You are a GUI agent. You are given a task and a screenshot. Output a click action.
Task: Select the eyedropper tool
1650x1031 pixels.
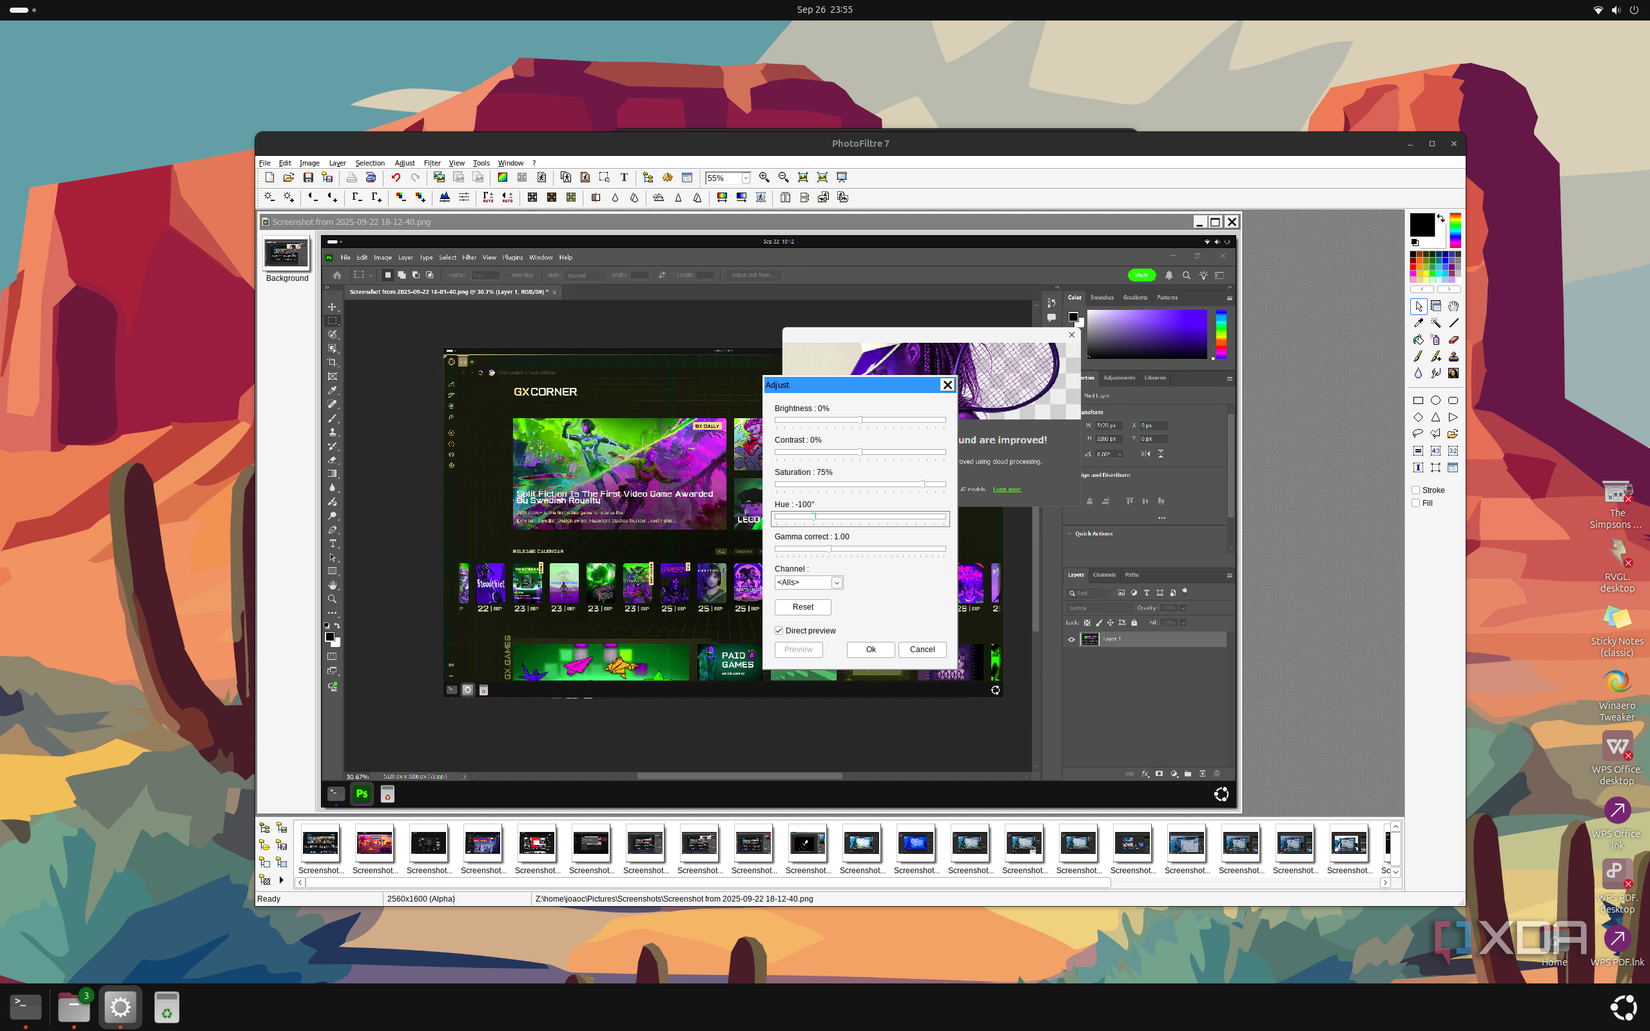tap(1418, 323)
